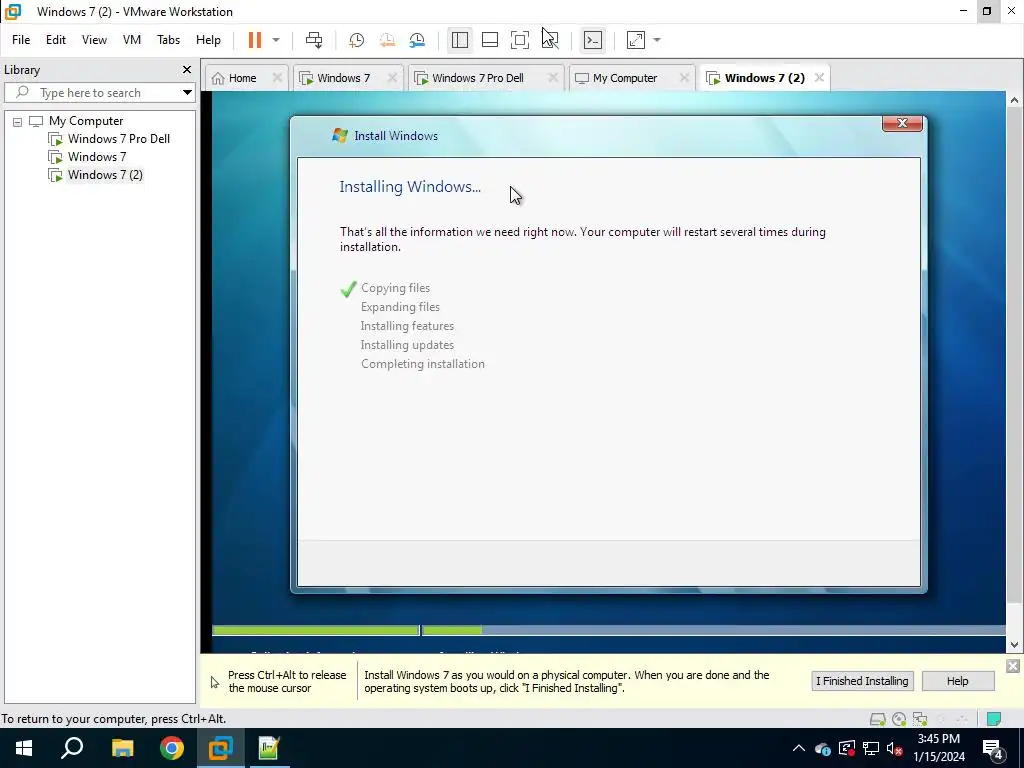
Task: Select My Computer in the Library tree
Action: tap(86, 121)
